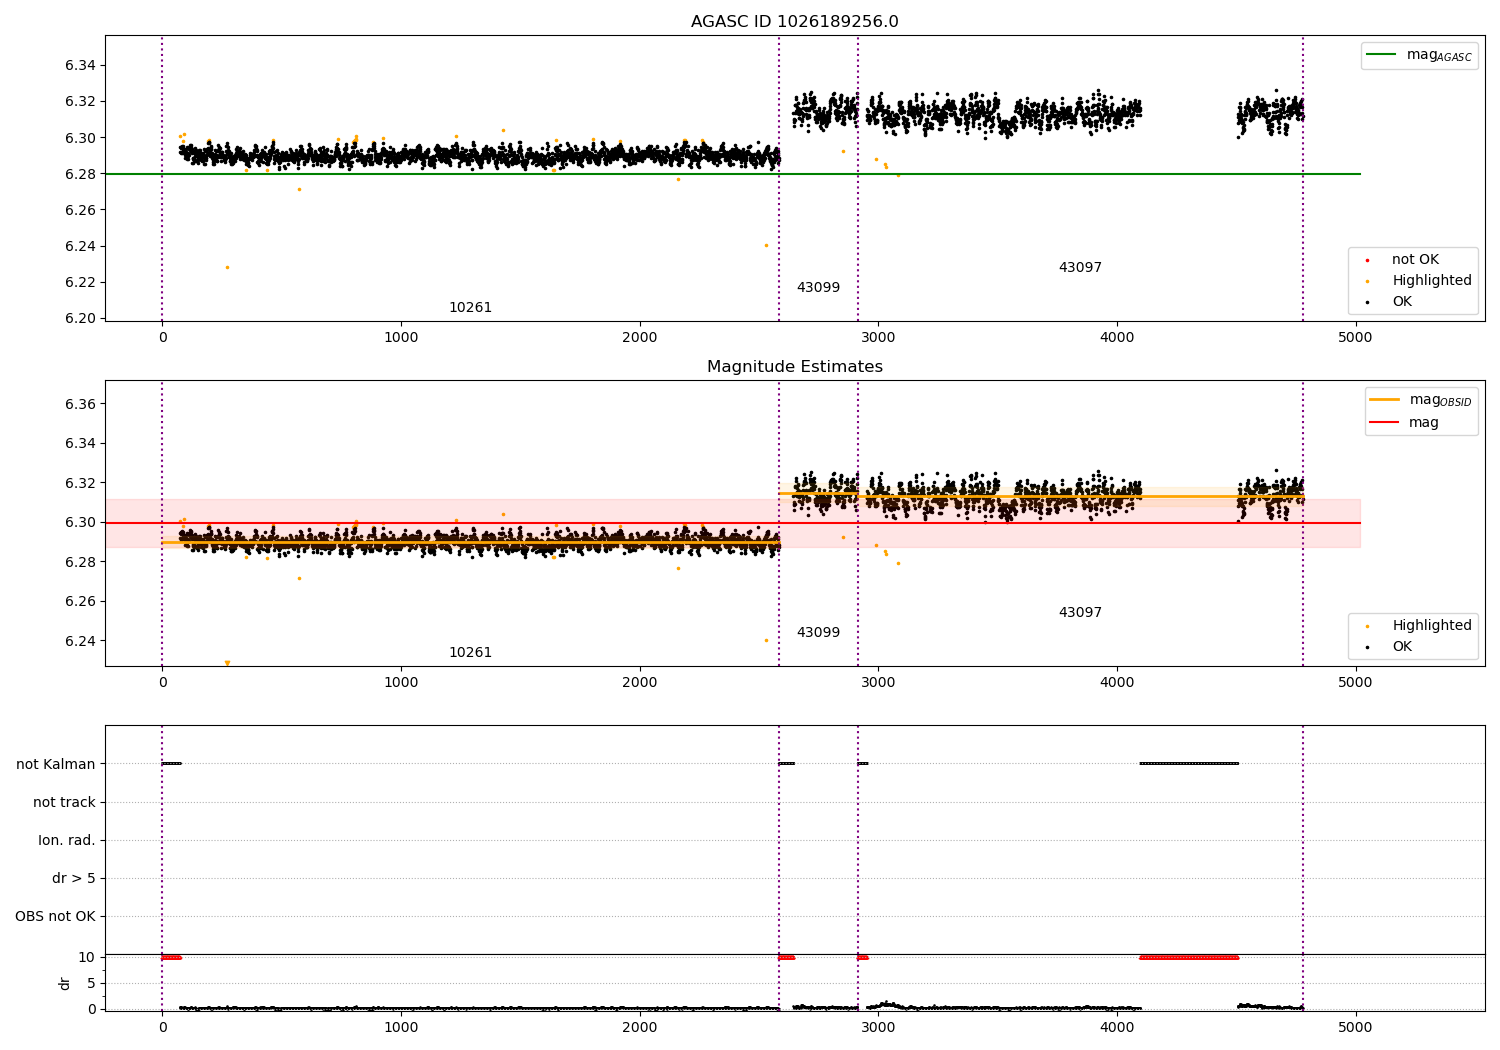Click the '43099' annotation in the AGASC ID plot
This screenshot has height=1050, width=1500.
[x=818, y=288]
